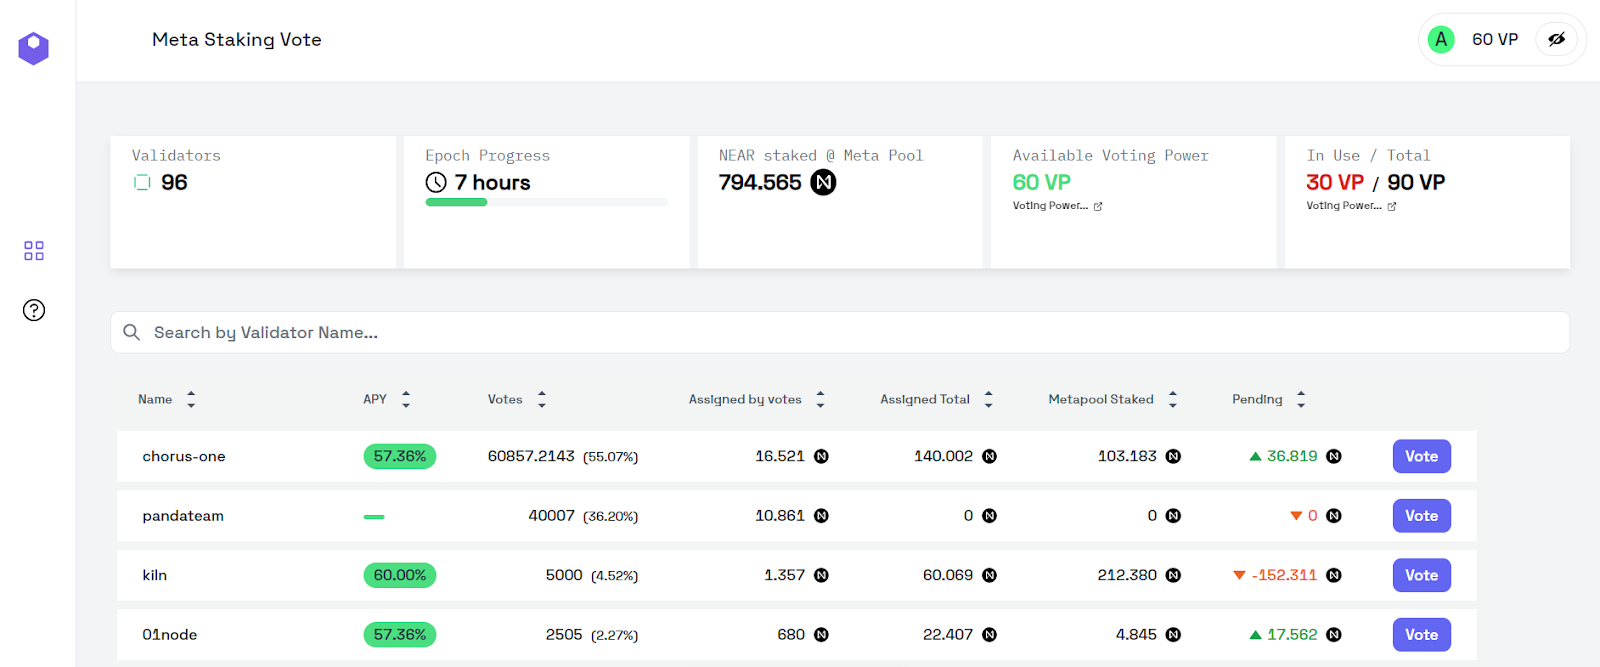Click NEAR icon beside pending -152.311

1334,575
